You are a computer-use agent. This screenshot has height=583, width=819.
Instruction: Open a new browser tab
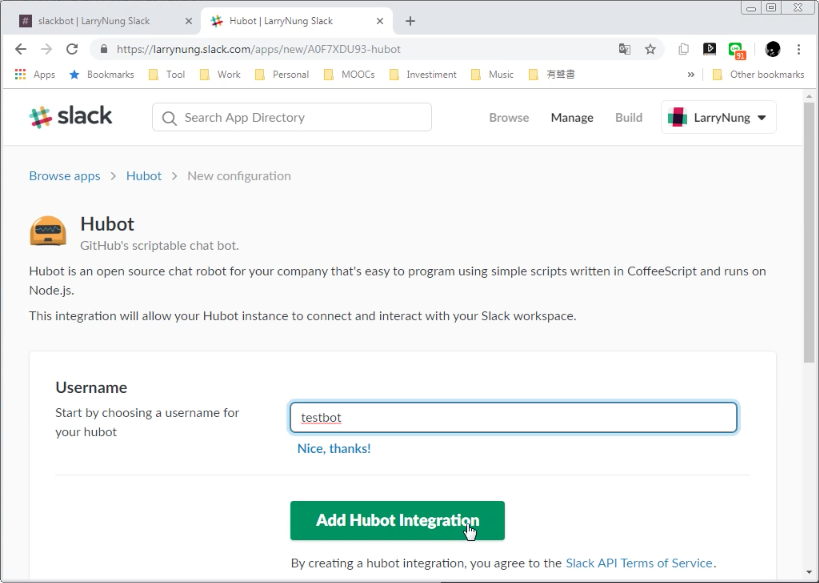coord(411,21)
